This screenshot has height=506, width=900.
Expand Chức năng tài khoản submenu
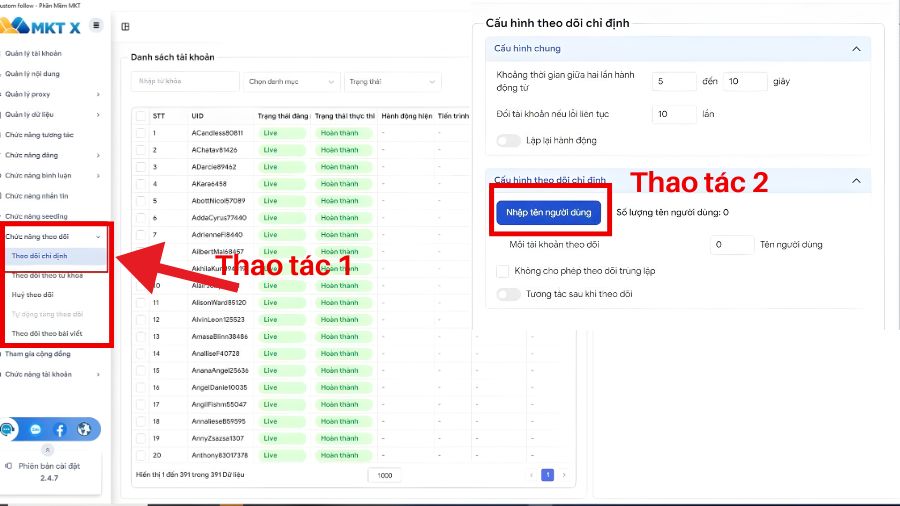98,375
